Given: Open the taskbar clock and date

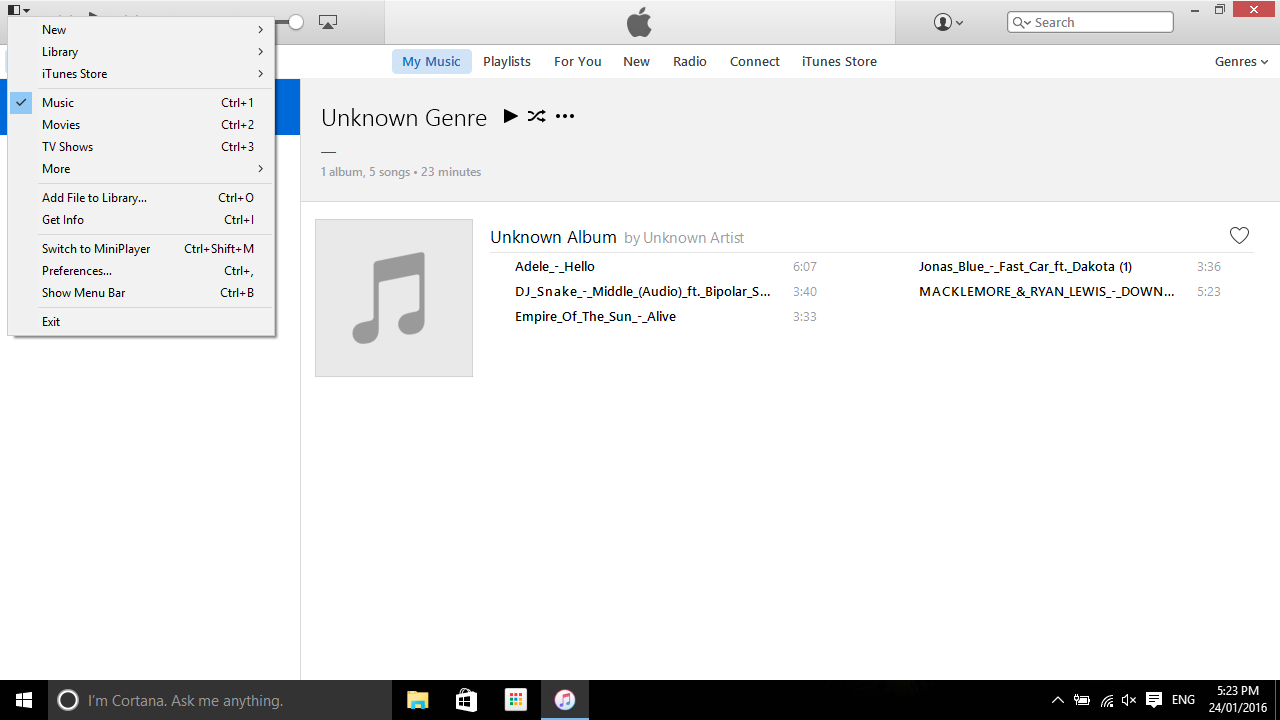Looking at the screenshot, I should [1238, 700].
